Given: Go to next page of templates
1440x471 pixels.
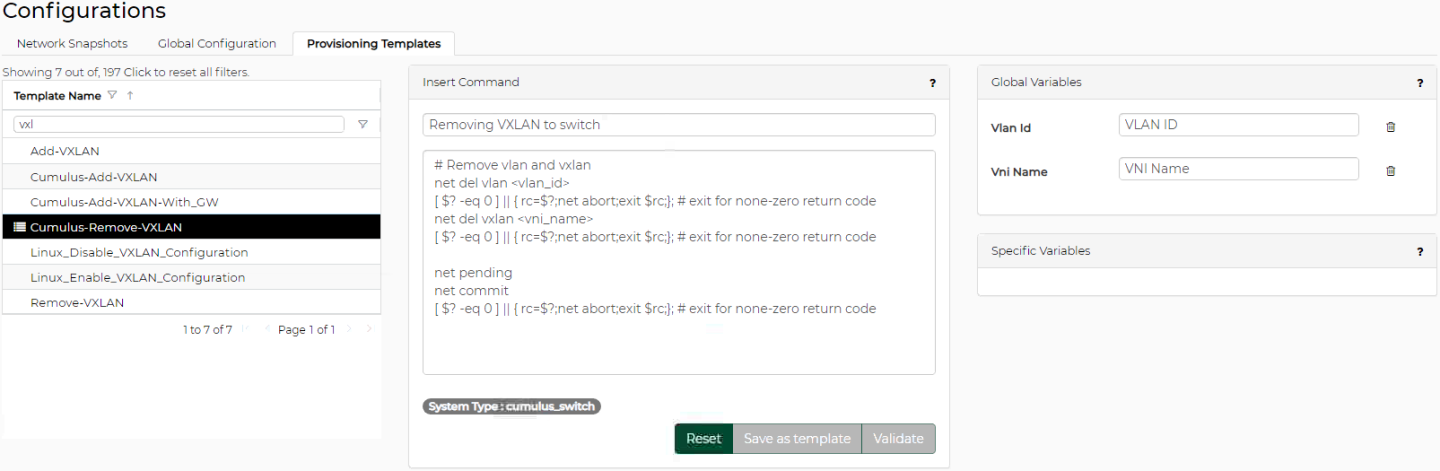Looking at the screenshot, I should (x=349, y=330).
